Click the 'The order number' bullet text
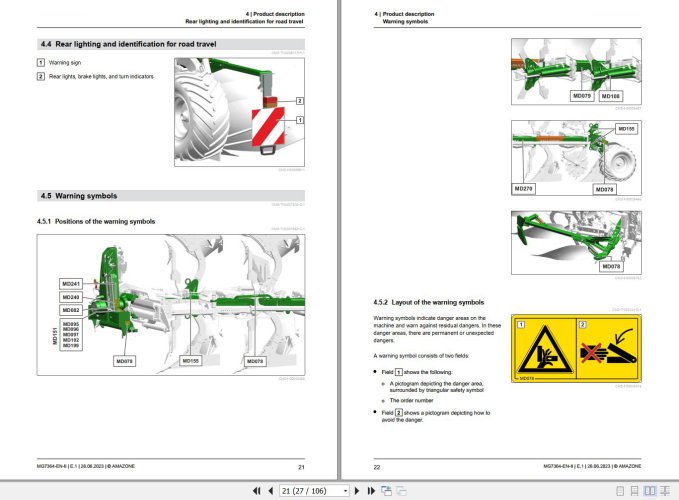The height and width of the screenshot is (500, 679). coord(411,400)
